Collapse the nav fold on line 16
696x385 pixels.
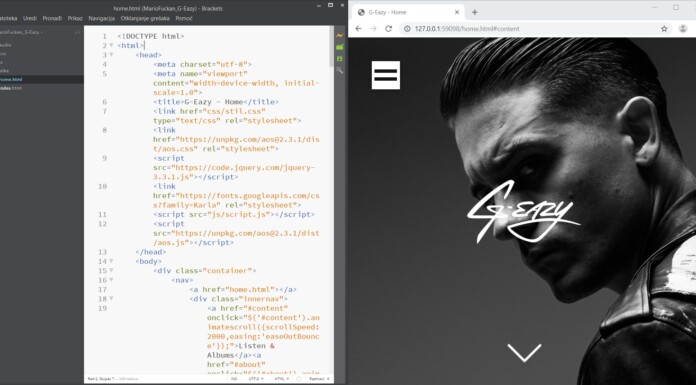[x=111, y=280]
